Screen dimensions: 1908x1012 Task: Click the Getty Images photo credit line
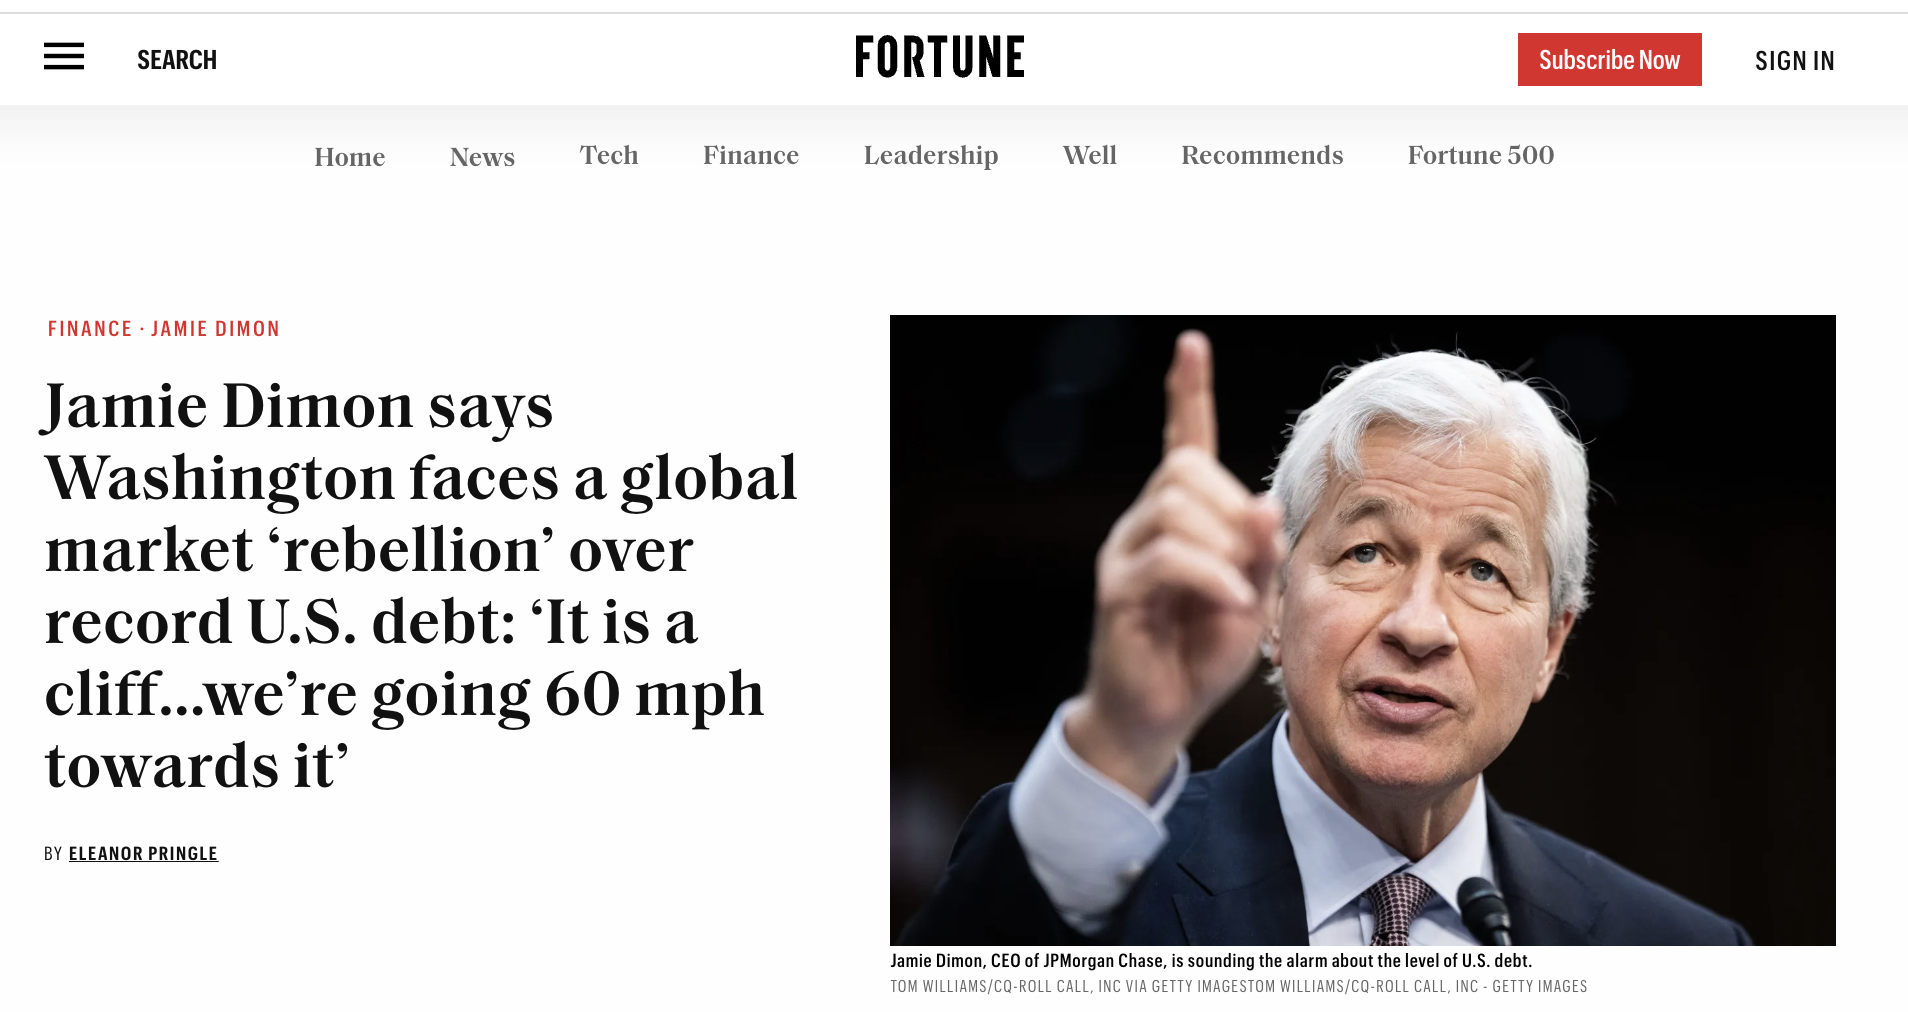point(1238,987)
